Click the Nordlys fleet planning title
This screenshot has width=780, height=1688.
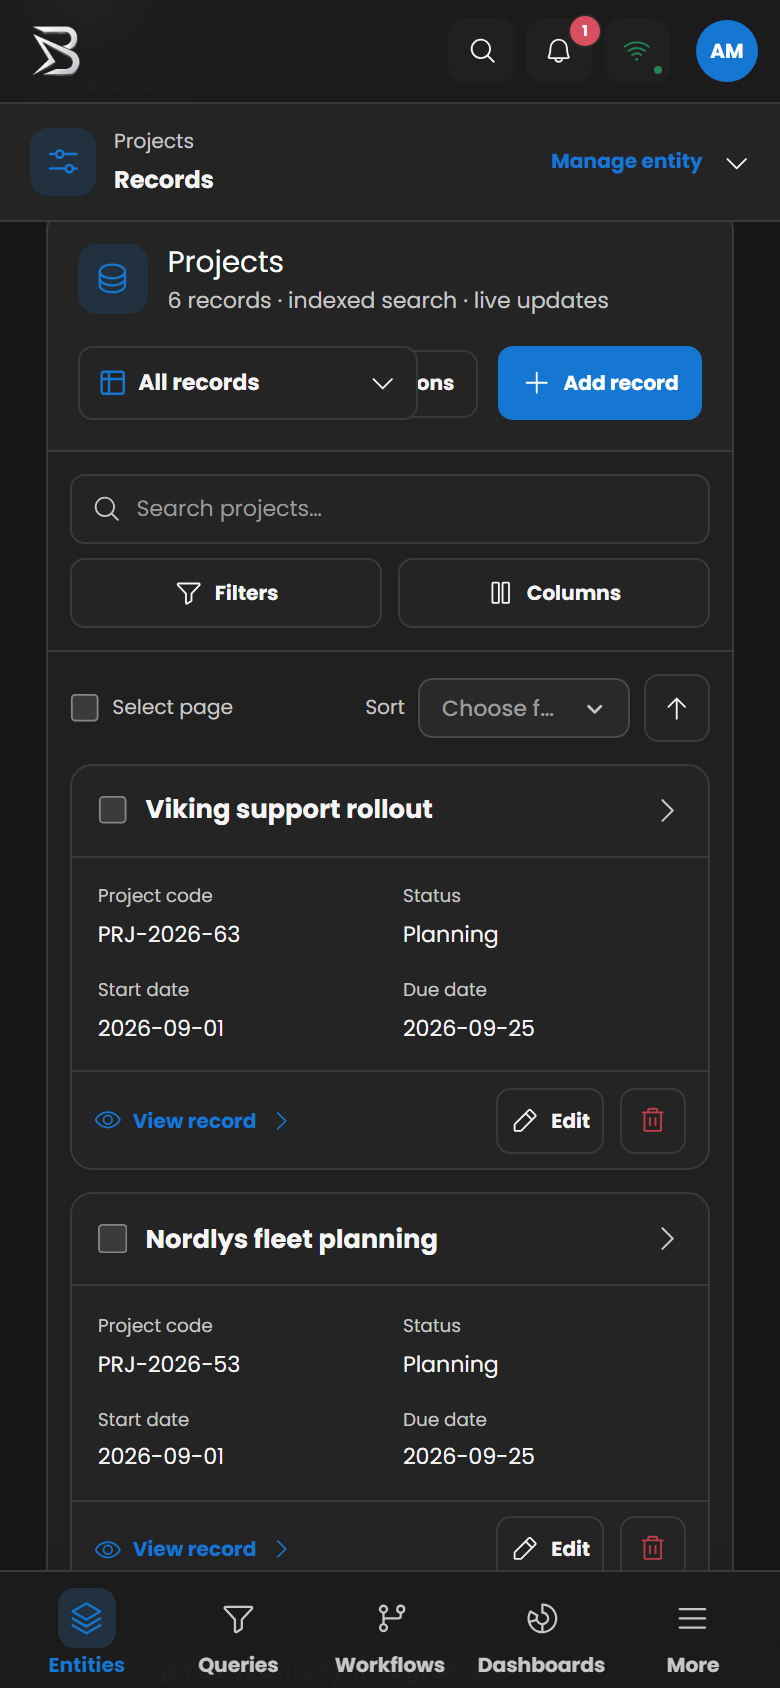click(x=292, y=1239)
